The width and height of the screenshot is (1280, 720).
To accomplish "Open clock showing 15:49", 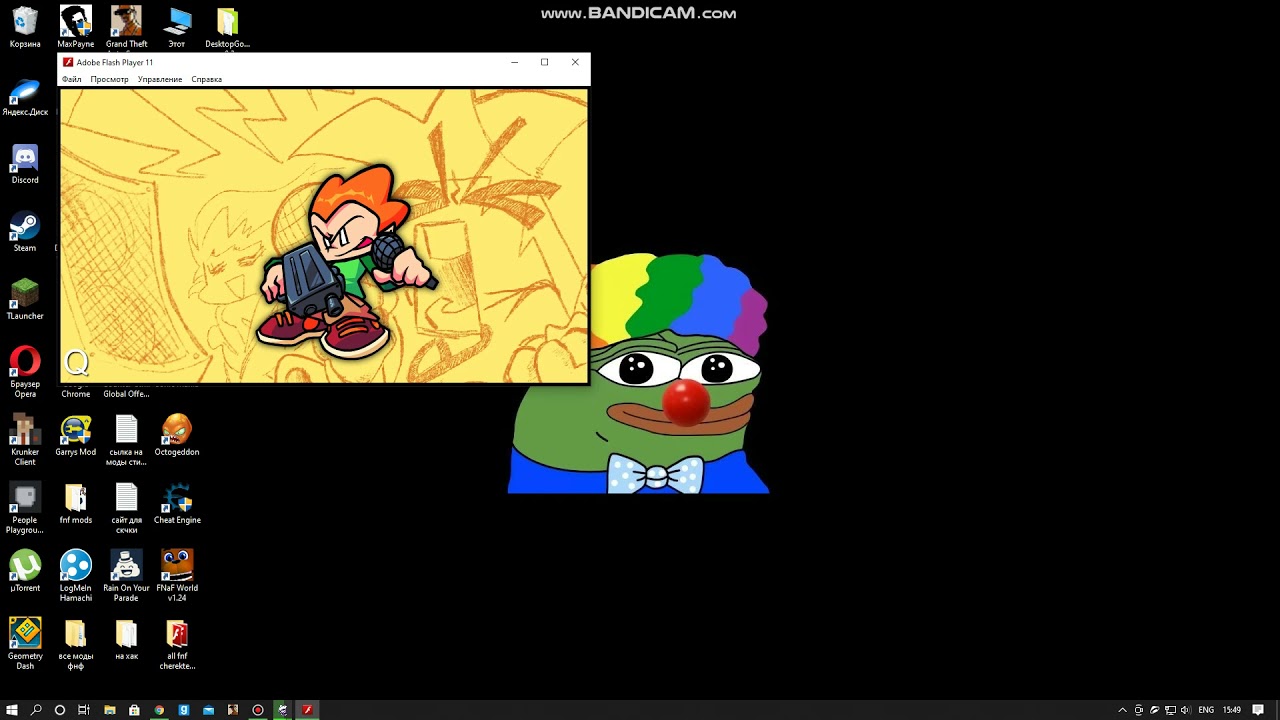I will 1232,710.
